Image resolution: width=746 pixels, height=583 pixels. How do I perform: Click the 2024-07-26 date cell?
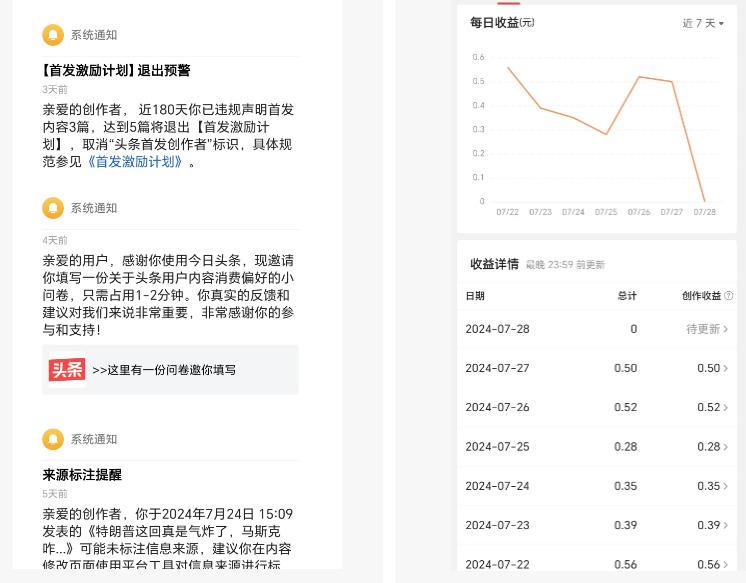[497, 407]
